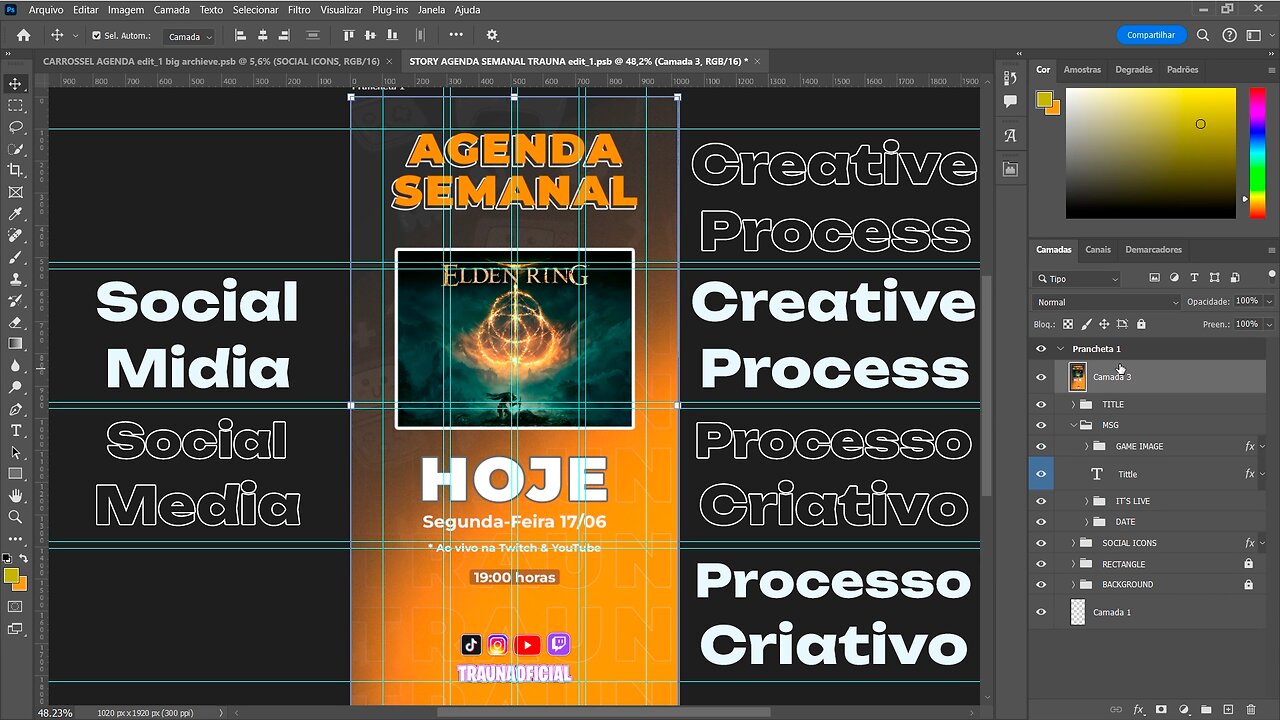Screen dimensions: 1280x720
Task: Select the Camada 1 layer thumbnail
Action: pos(1077,612)
